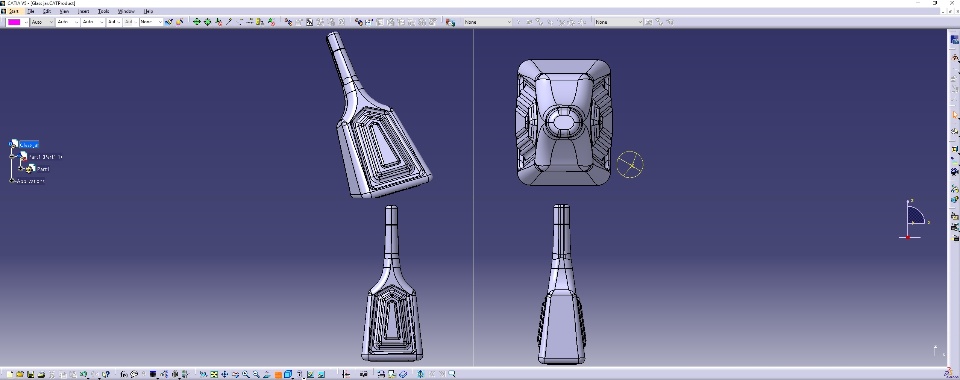Click the Print icon in standard toolbar
This screenshot has width=960, height=380.
(41, 374)
